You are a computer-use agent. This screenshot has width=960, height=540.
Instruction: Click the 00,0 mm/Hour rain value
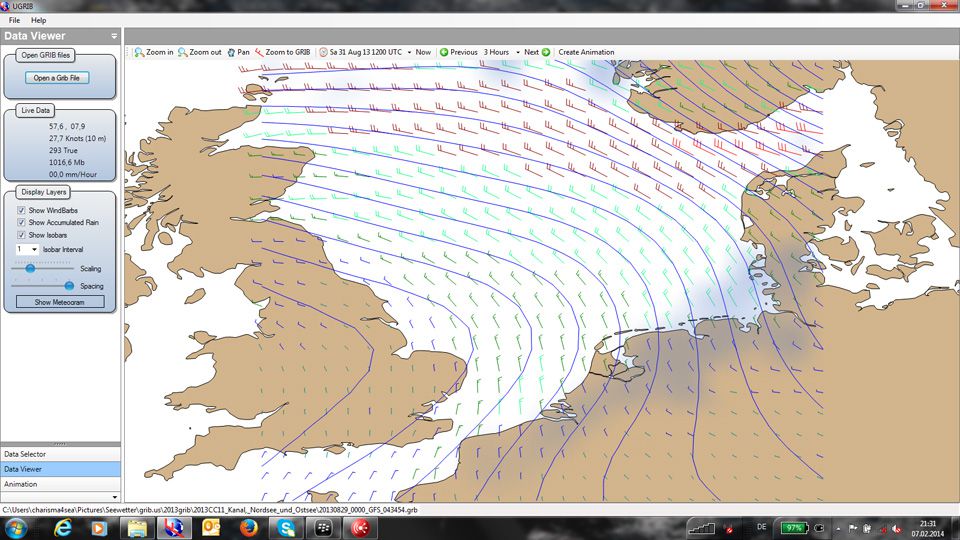coord(73,174)
